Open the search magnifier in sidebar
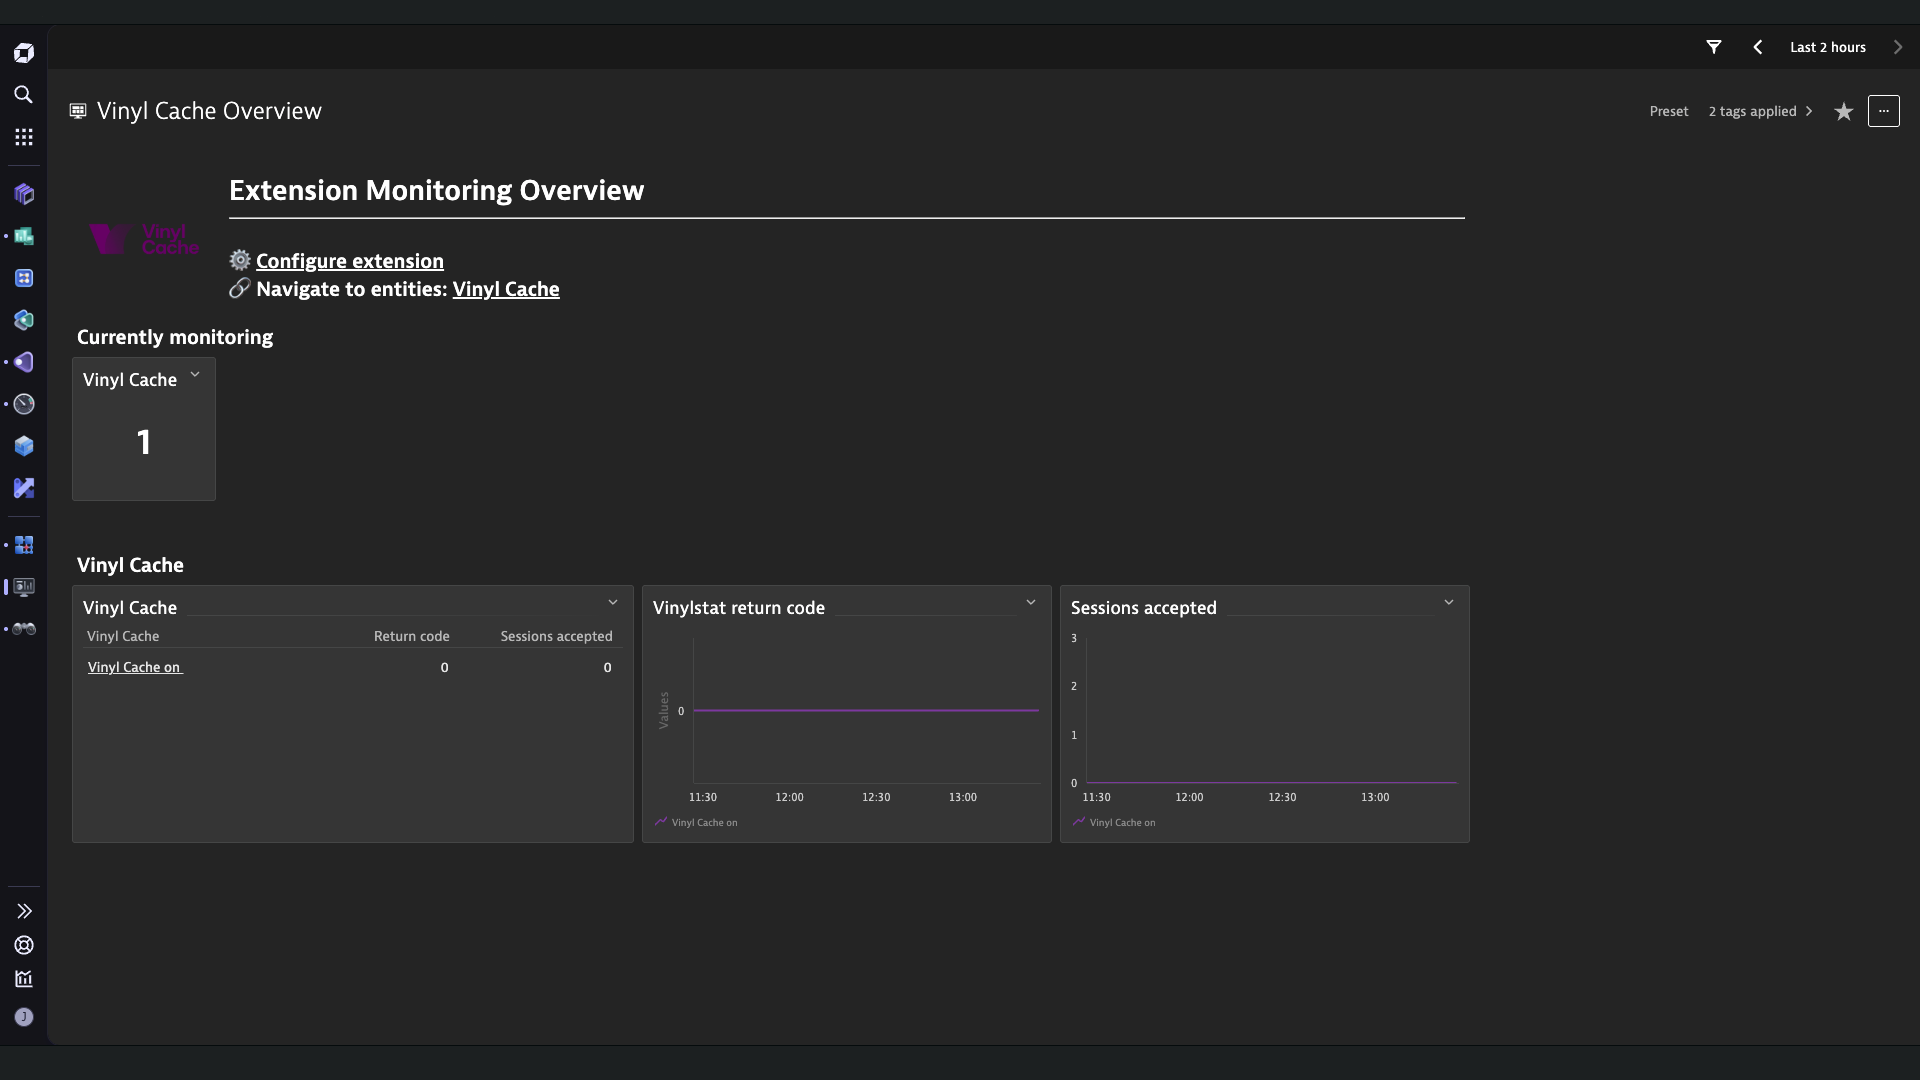This screenshot has width=1920, height=1080. (x=24, y=95)
